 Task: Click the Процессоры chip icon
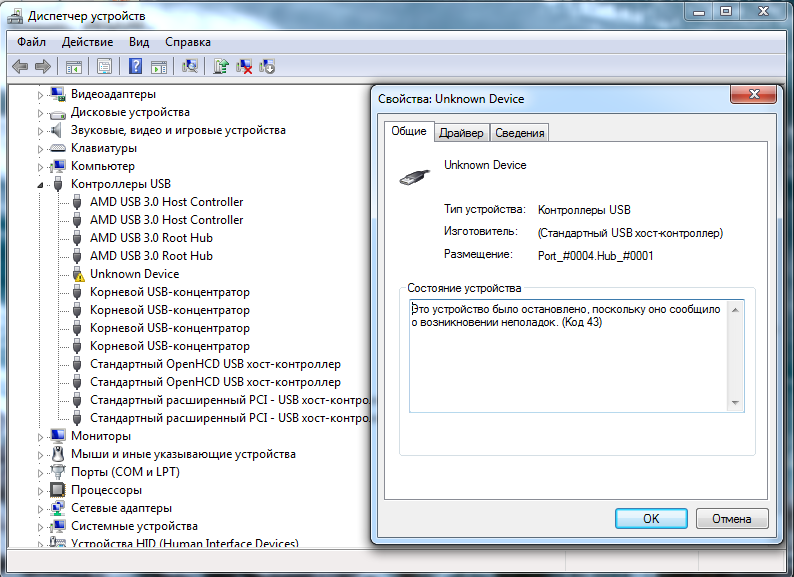coord(57,490)
